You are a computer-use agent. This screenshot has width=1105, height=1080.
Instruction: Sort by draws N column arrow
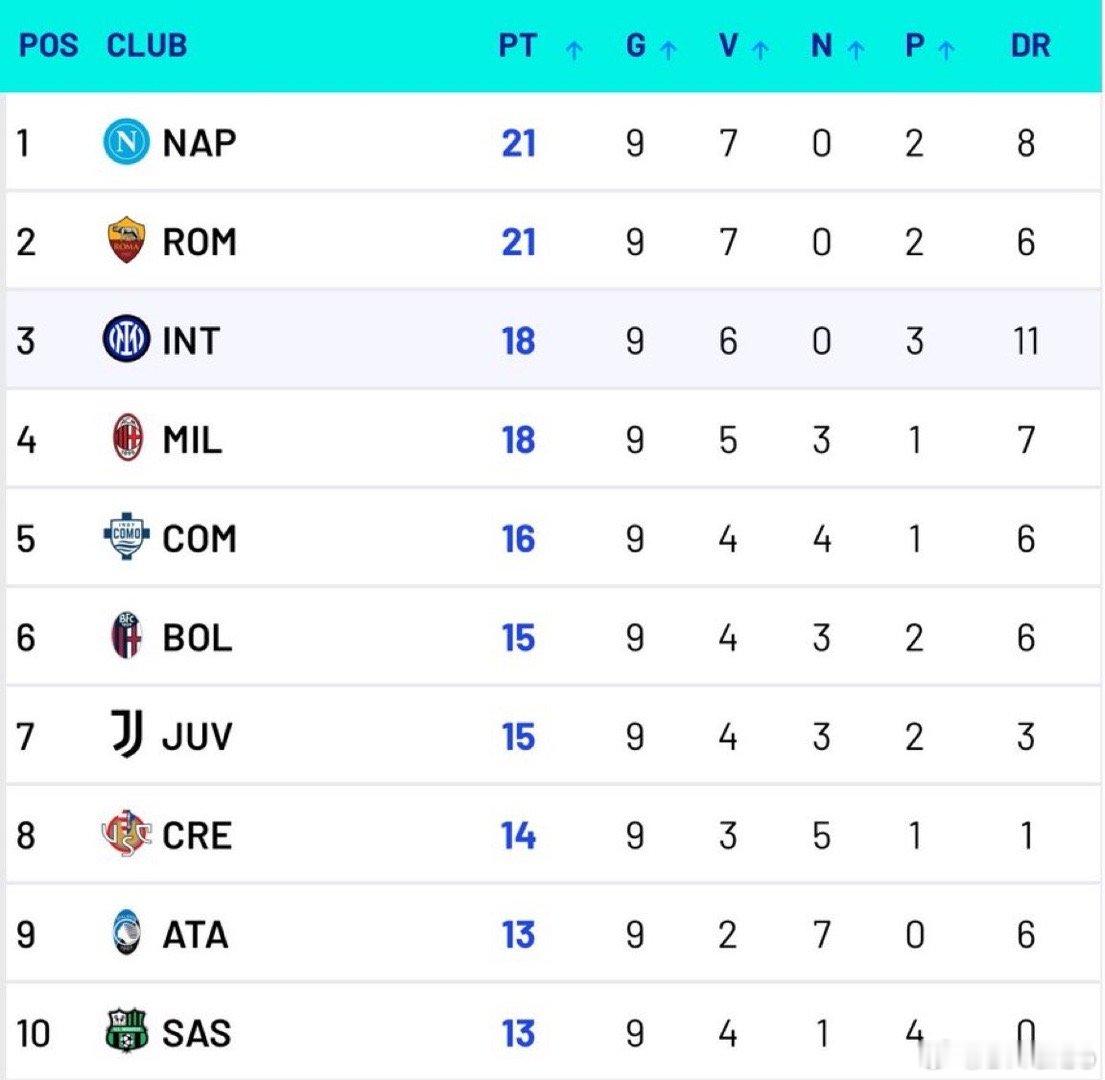point(855,50)
